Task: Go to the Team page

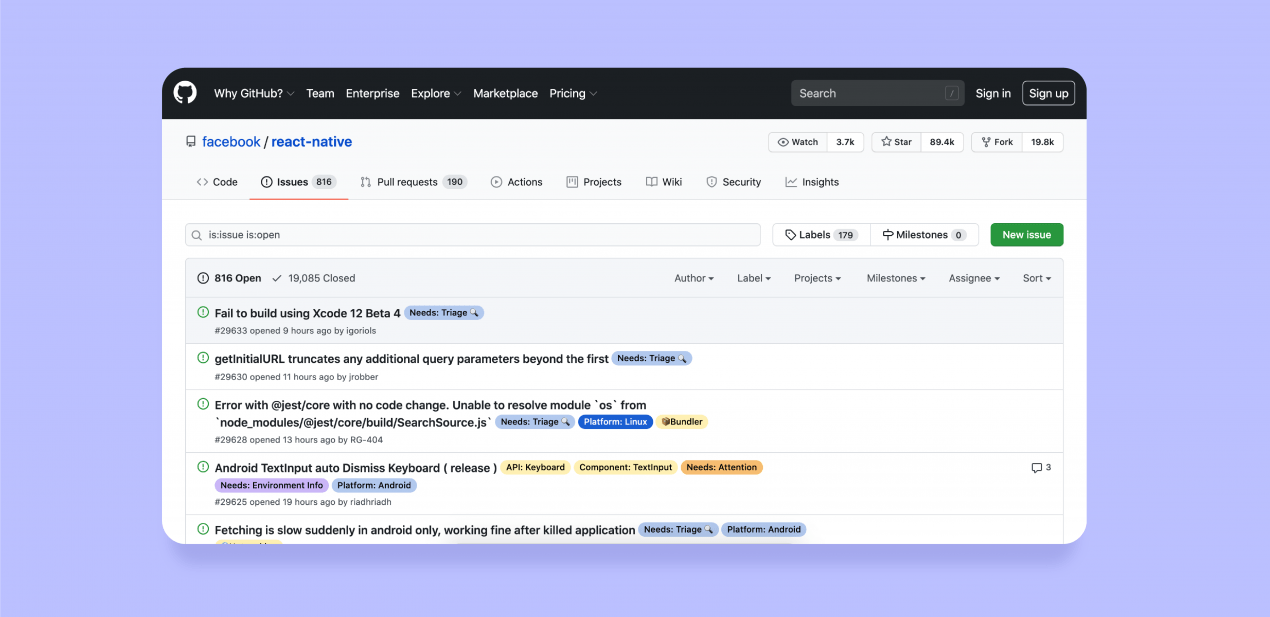Action: [x=320, y=93]
